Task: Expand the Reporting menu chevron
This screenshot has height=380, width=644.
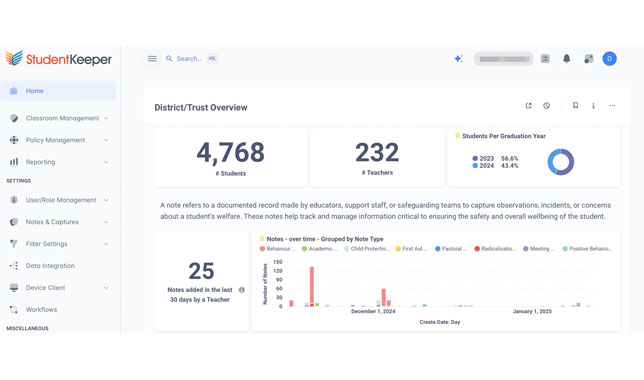Action: pyautogui.click(x=106, y=162)
